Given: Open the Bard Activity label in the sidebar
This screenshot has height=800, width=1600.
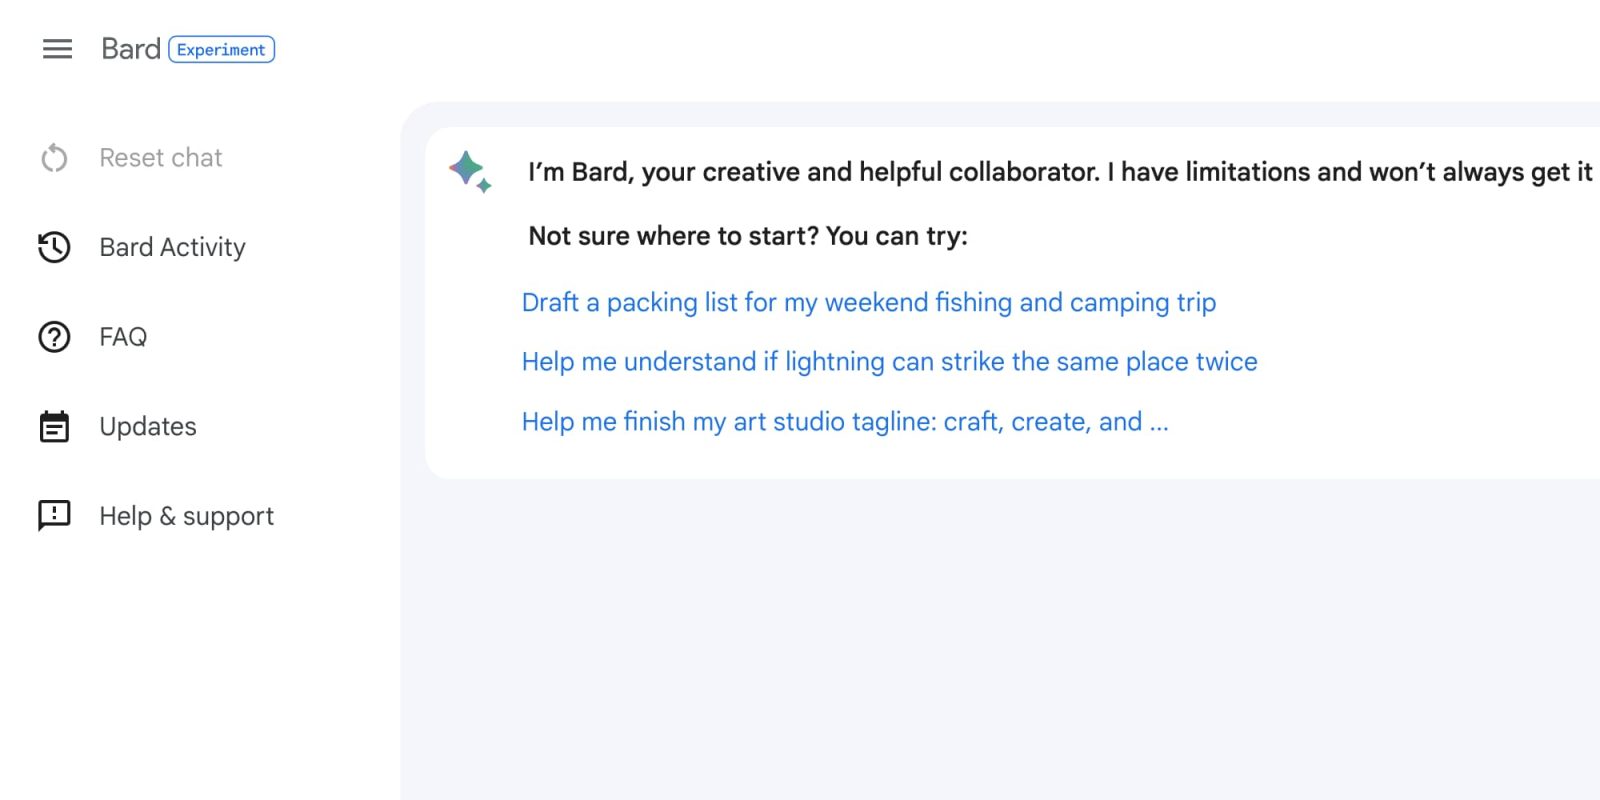Looking at the screenshot, I should (172, 247).
